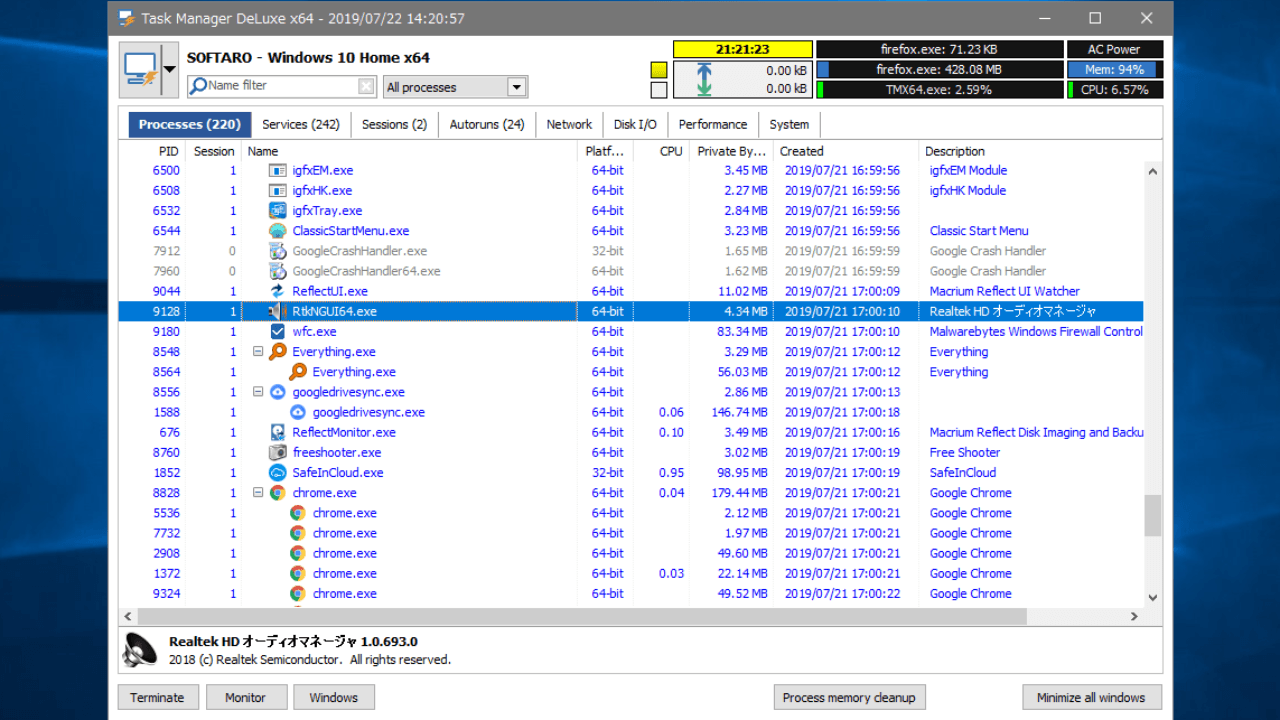Click the chrome.exe icon for PID 5536
1280x720 pixels.
coord(298,513)
